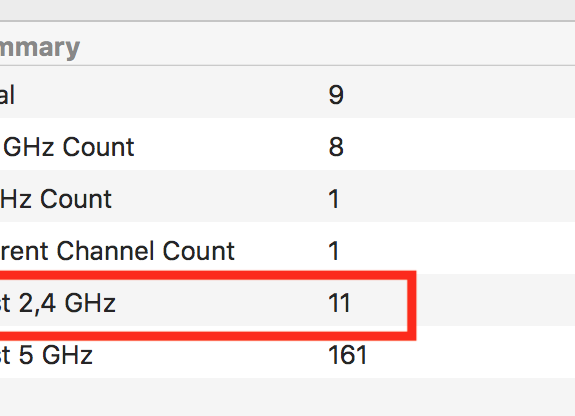Click the Channel Count value 1
This screenshot has width=575, height=416.
coord(334,251)
